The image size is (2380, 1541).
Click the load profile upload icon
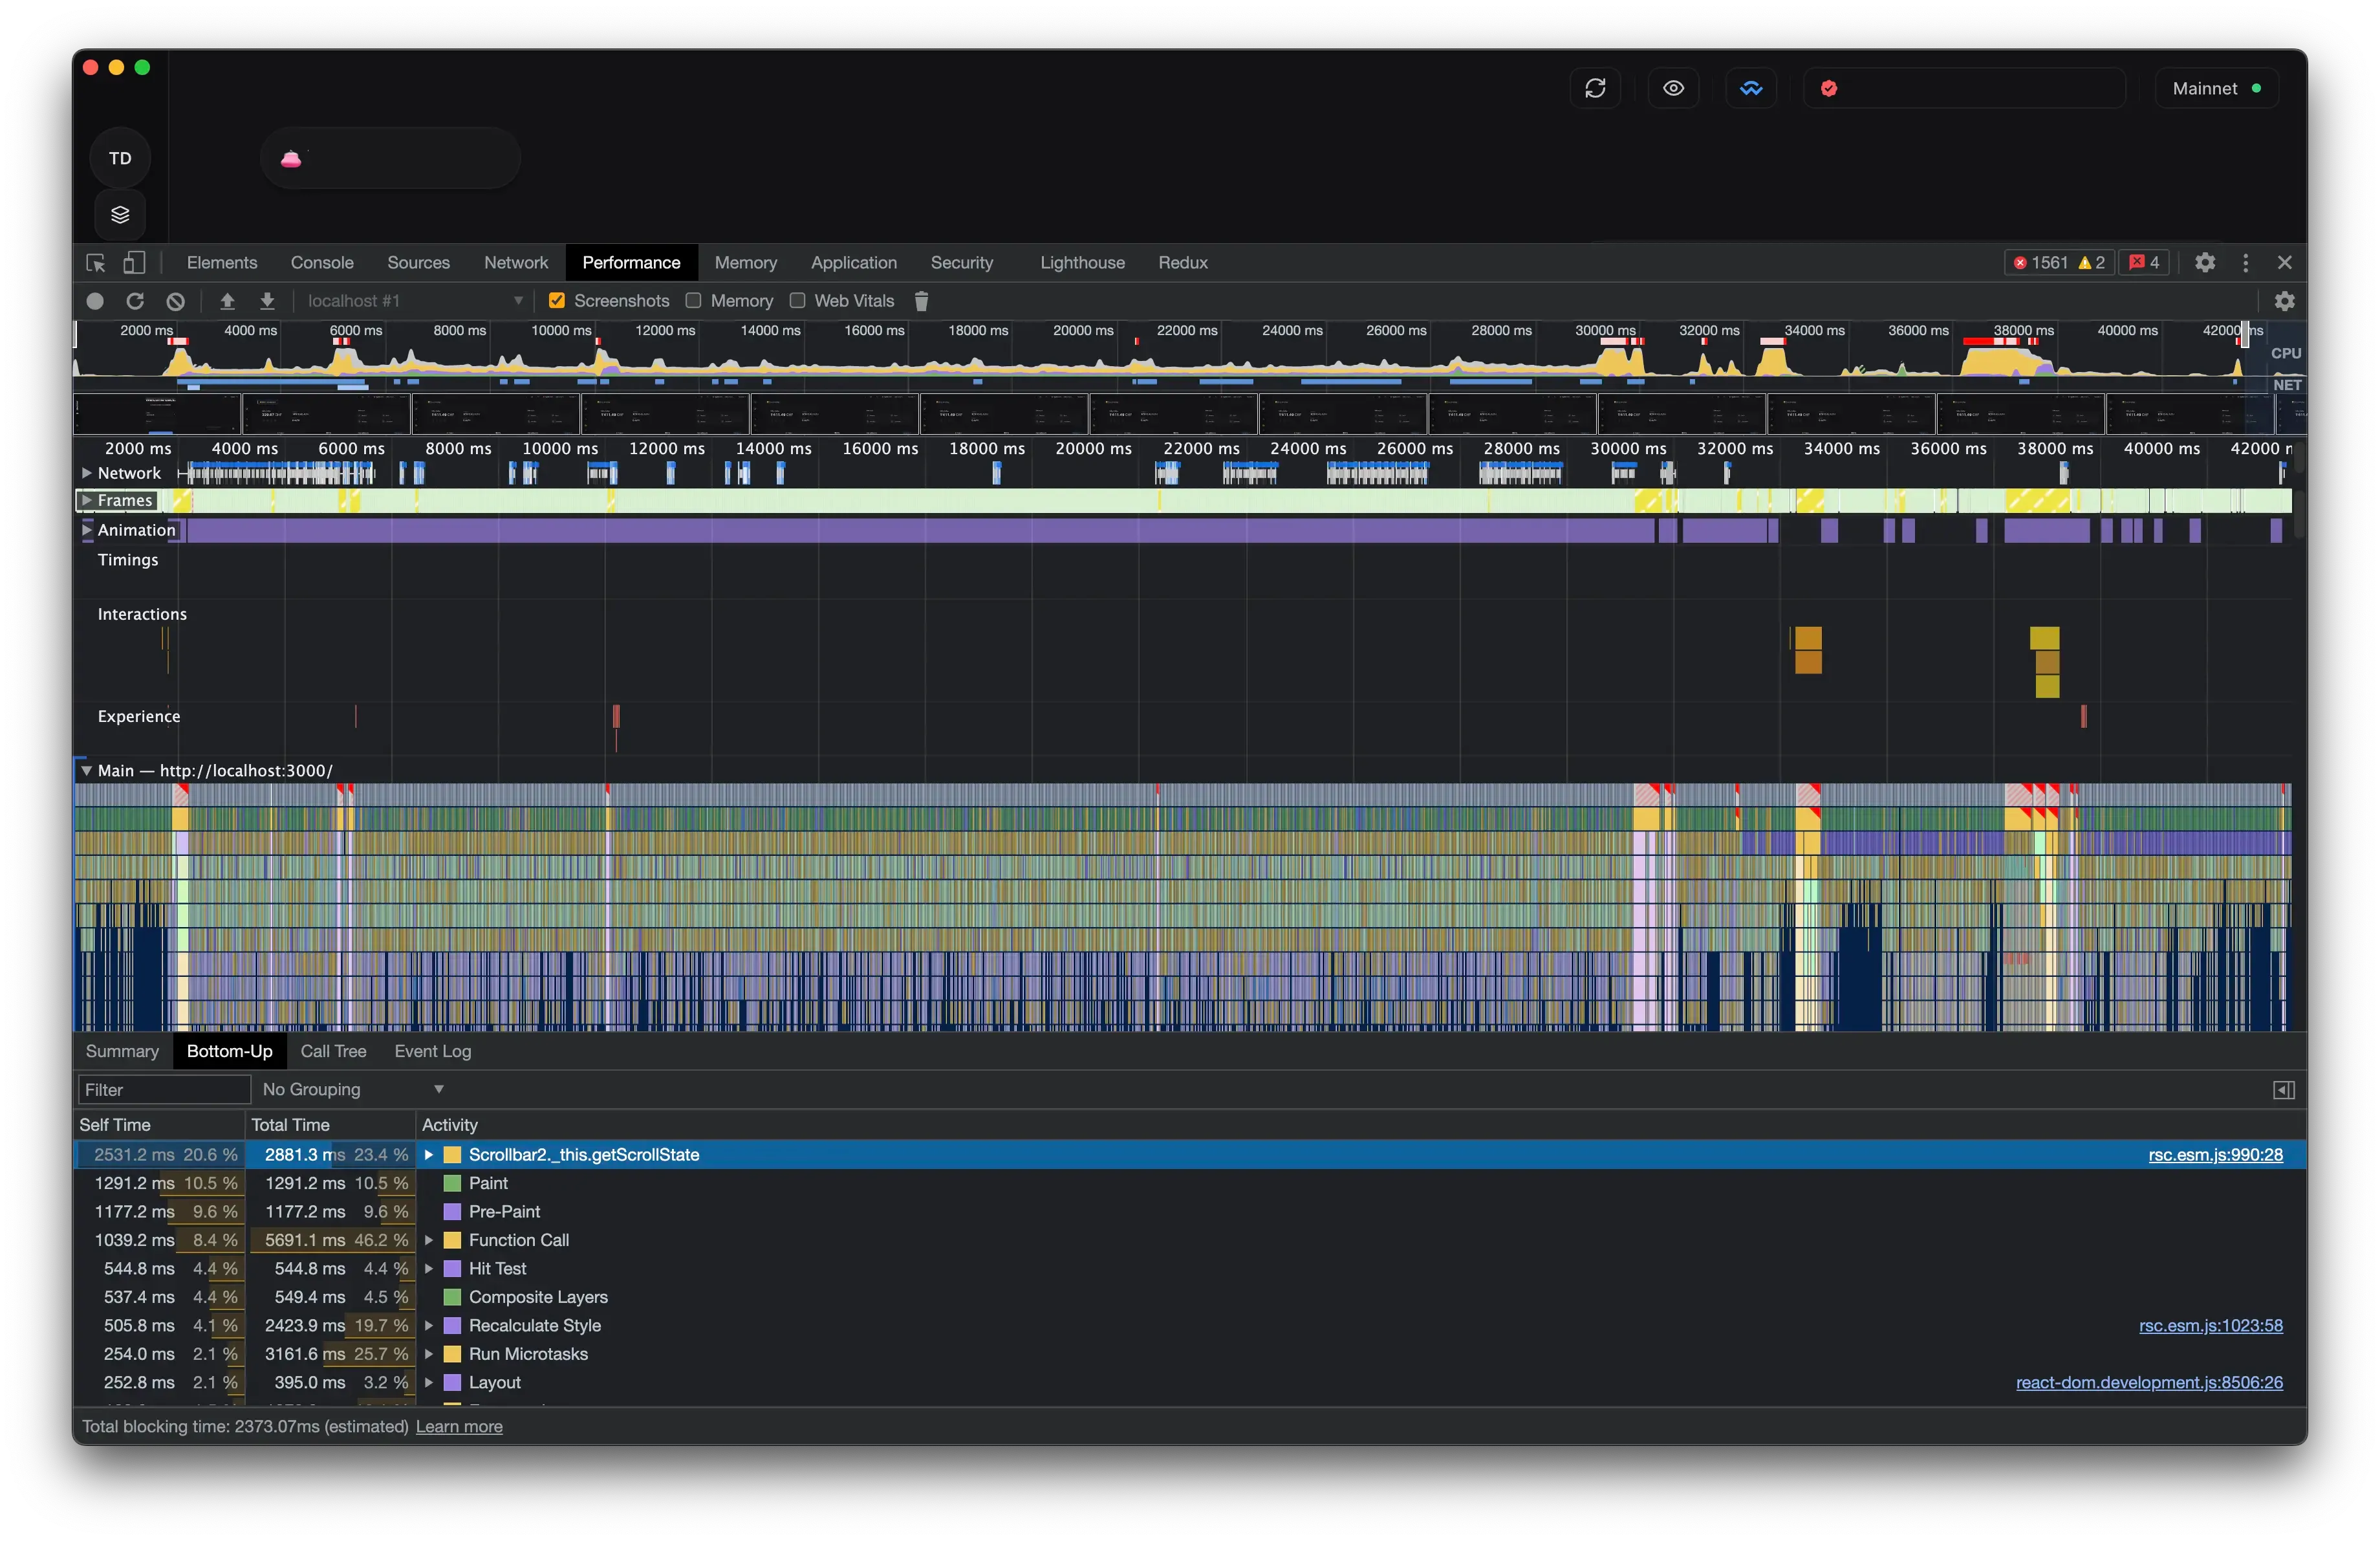(x=227, y=301)
